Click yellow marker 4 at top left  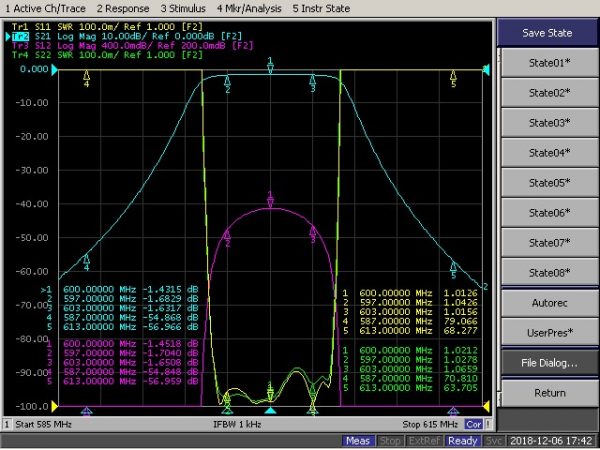point(87,78)
